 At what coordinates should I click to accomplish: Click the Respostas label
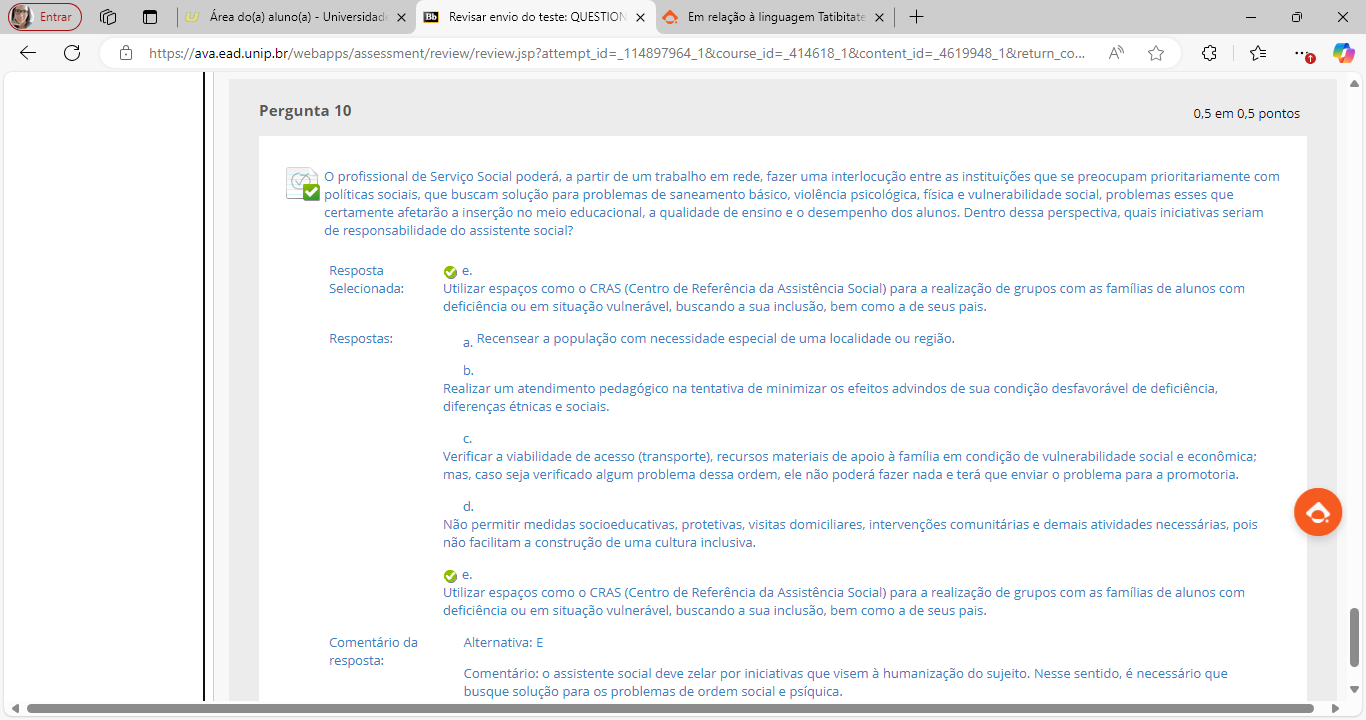[361, 338]
